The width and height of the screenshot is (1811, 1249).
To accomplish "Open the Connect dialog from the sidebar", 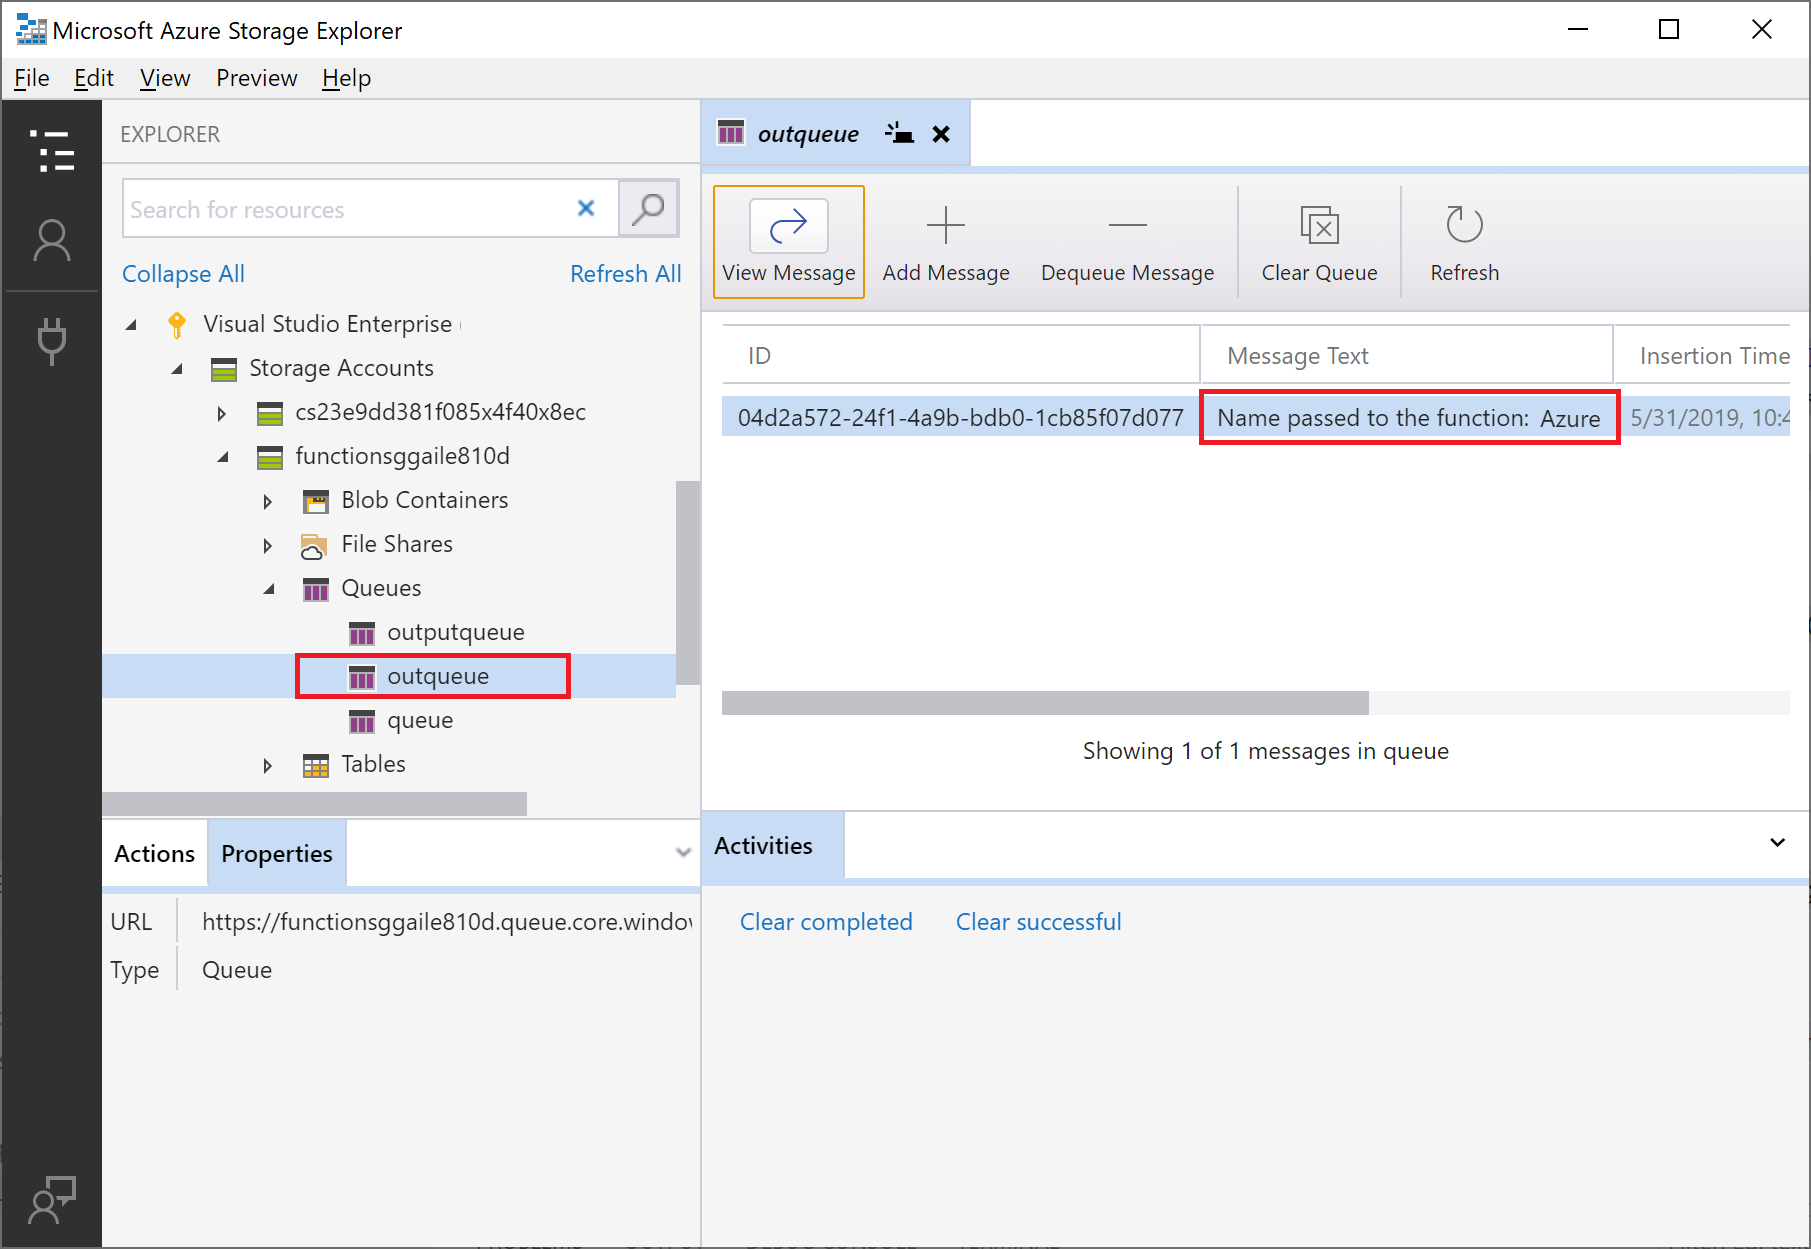I will point(51,341).
